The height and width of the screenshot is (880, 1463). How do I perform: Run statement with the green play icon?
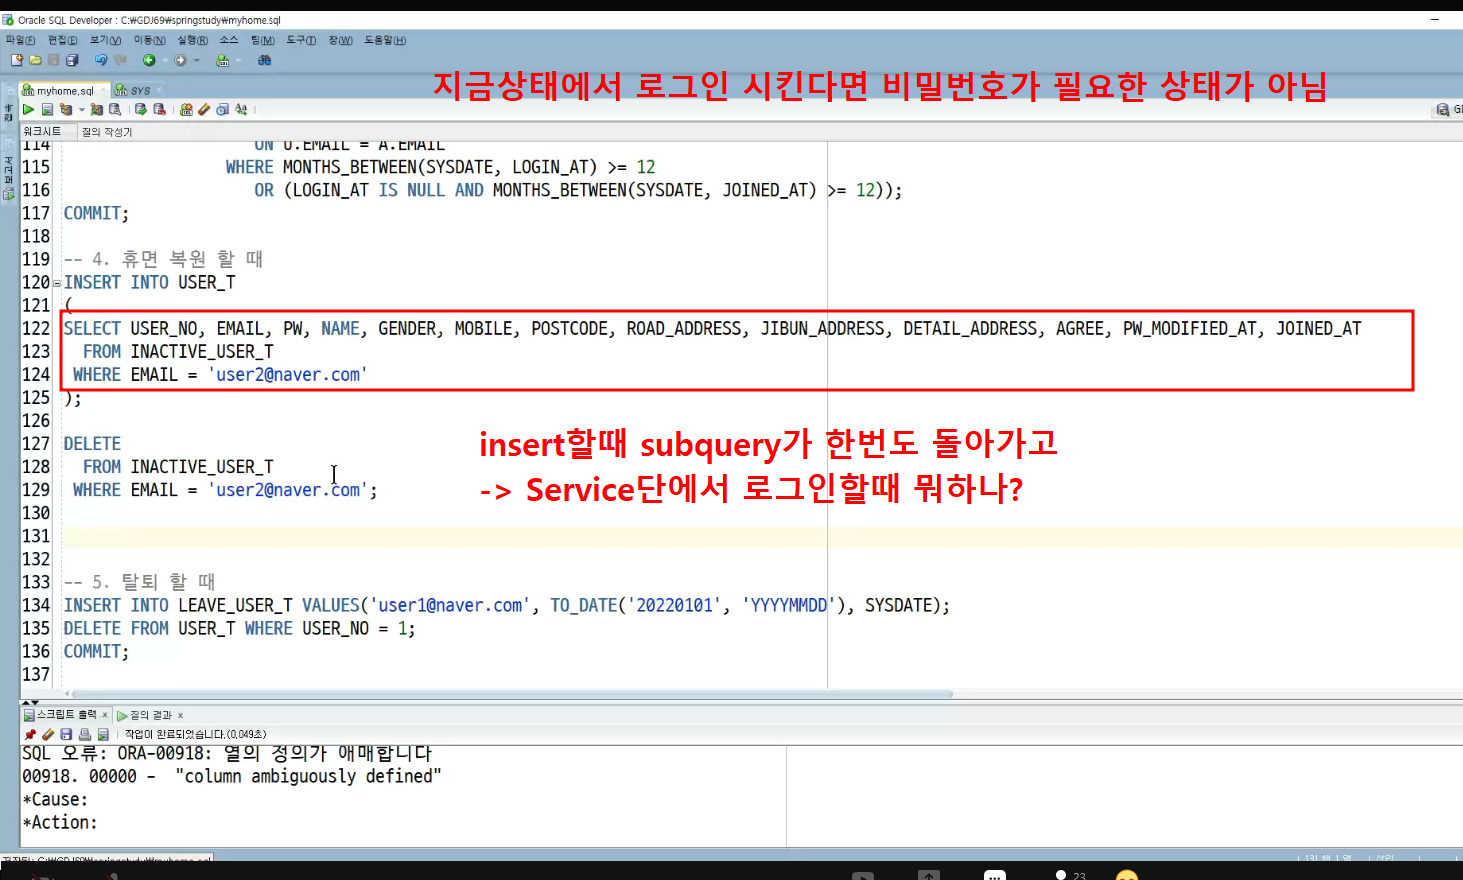29,109
